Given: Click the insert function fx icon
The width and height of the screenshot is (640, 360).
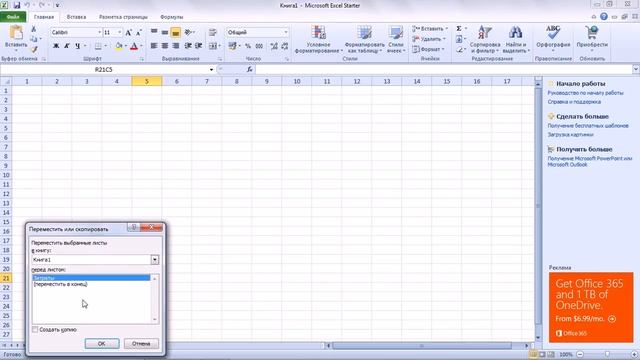Looking at the screenshot, I should (x=249, y=69).
